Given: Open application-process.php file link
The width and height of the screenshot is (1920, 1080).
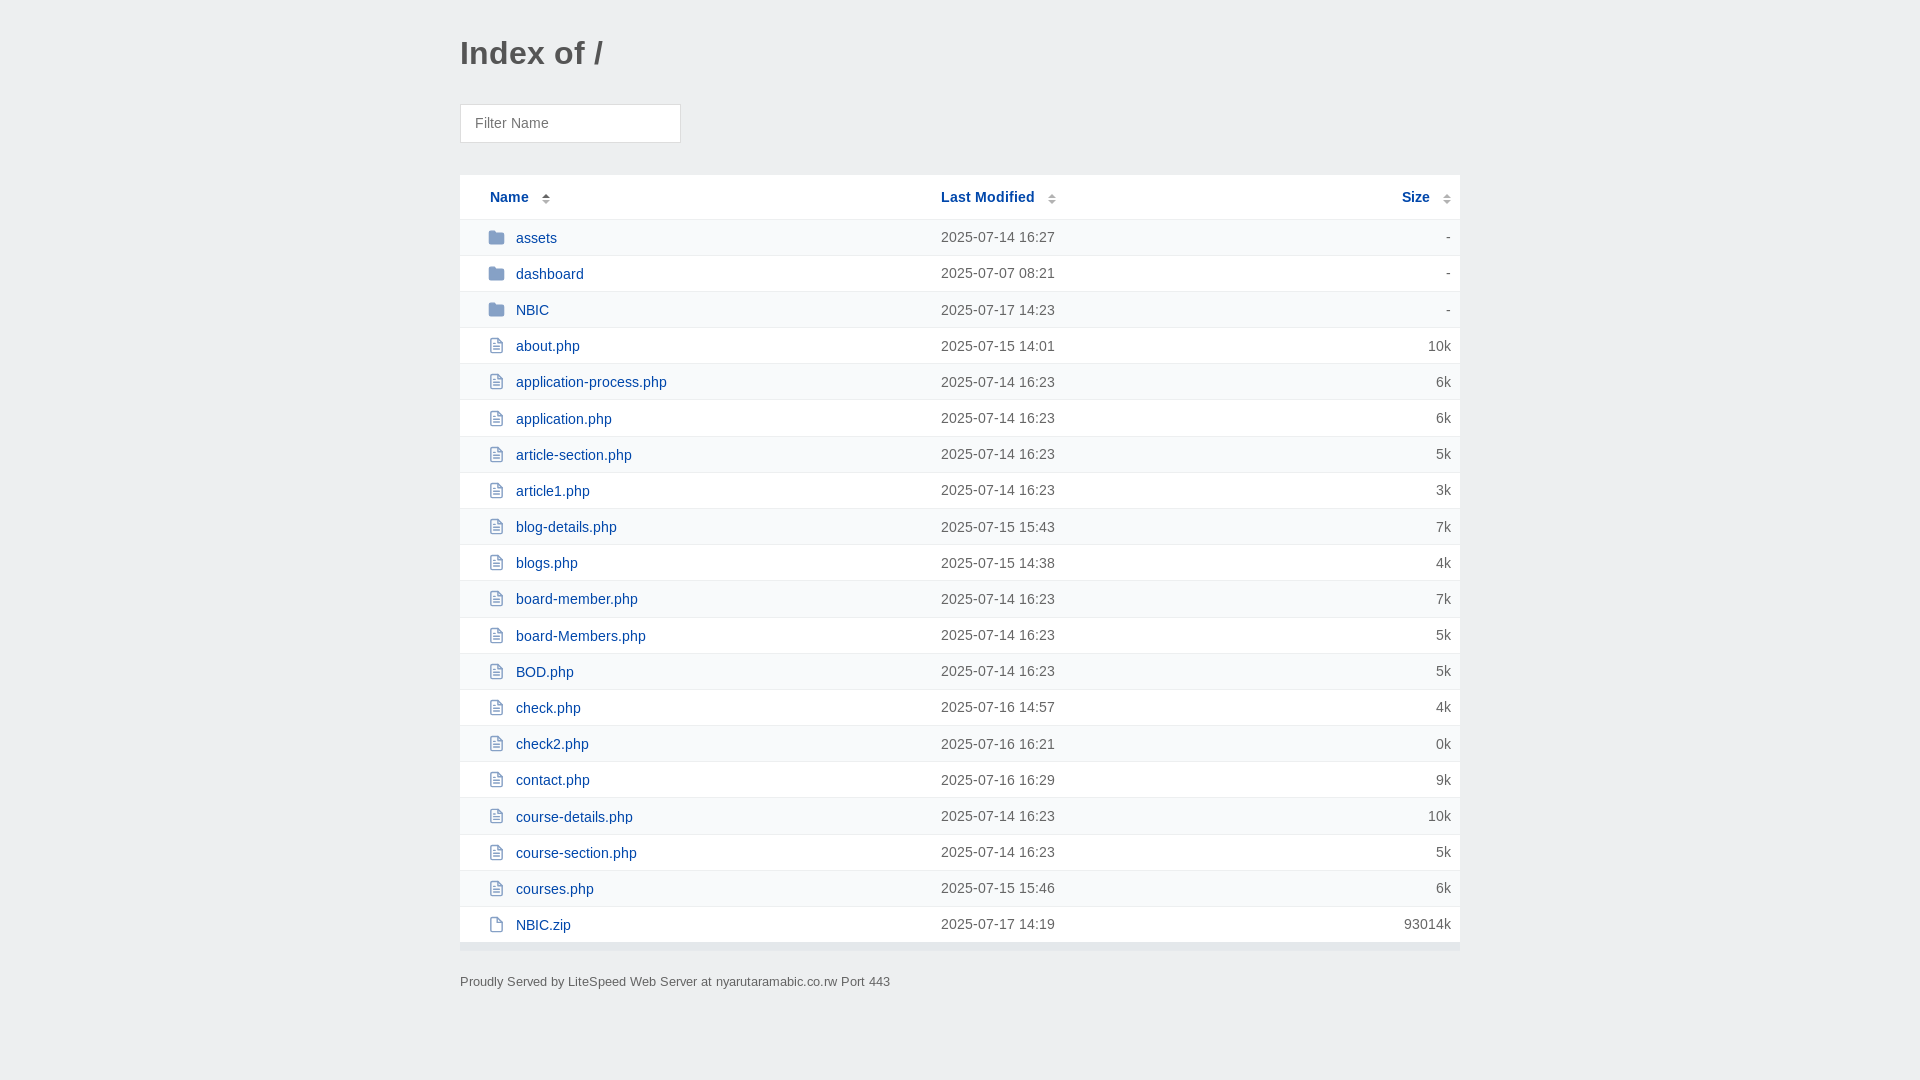Looking at the screenshot, I should point(591,382).
